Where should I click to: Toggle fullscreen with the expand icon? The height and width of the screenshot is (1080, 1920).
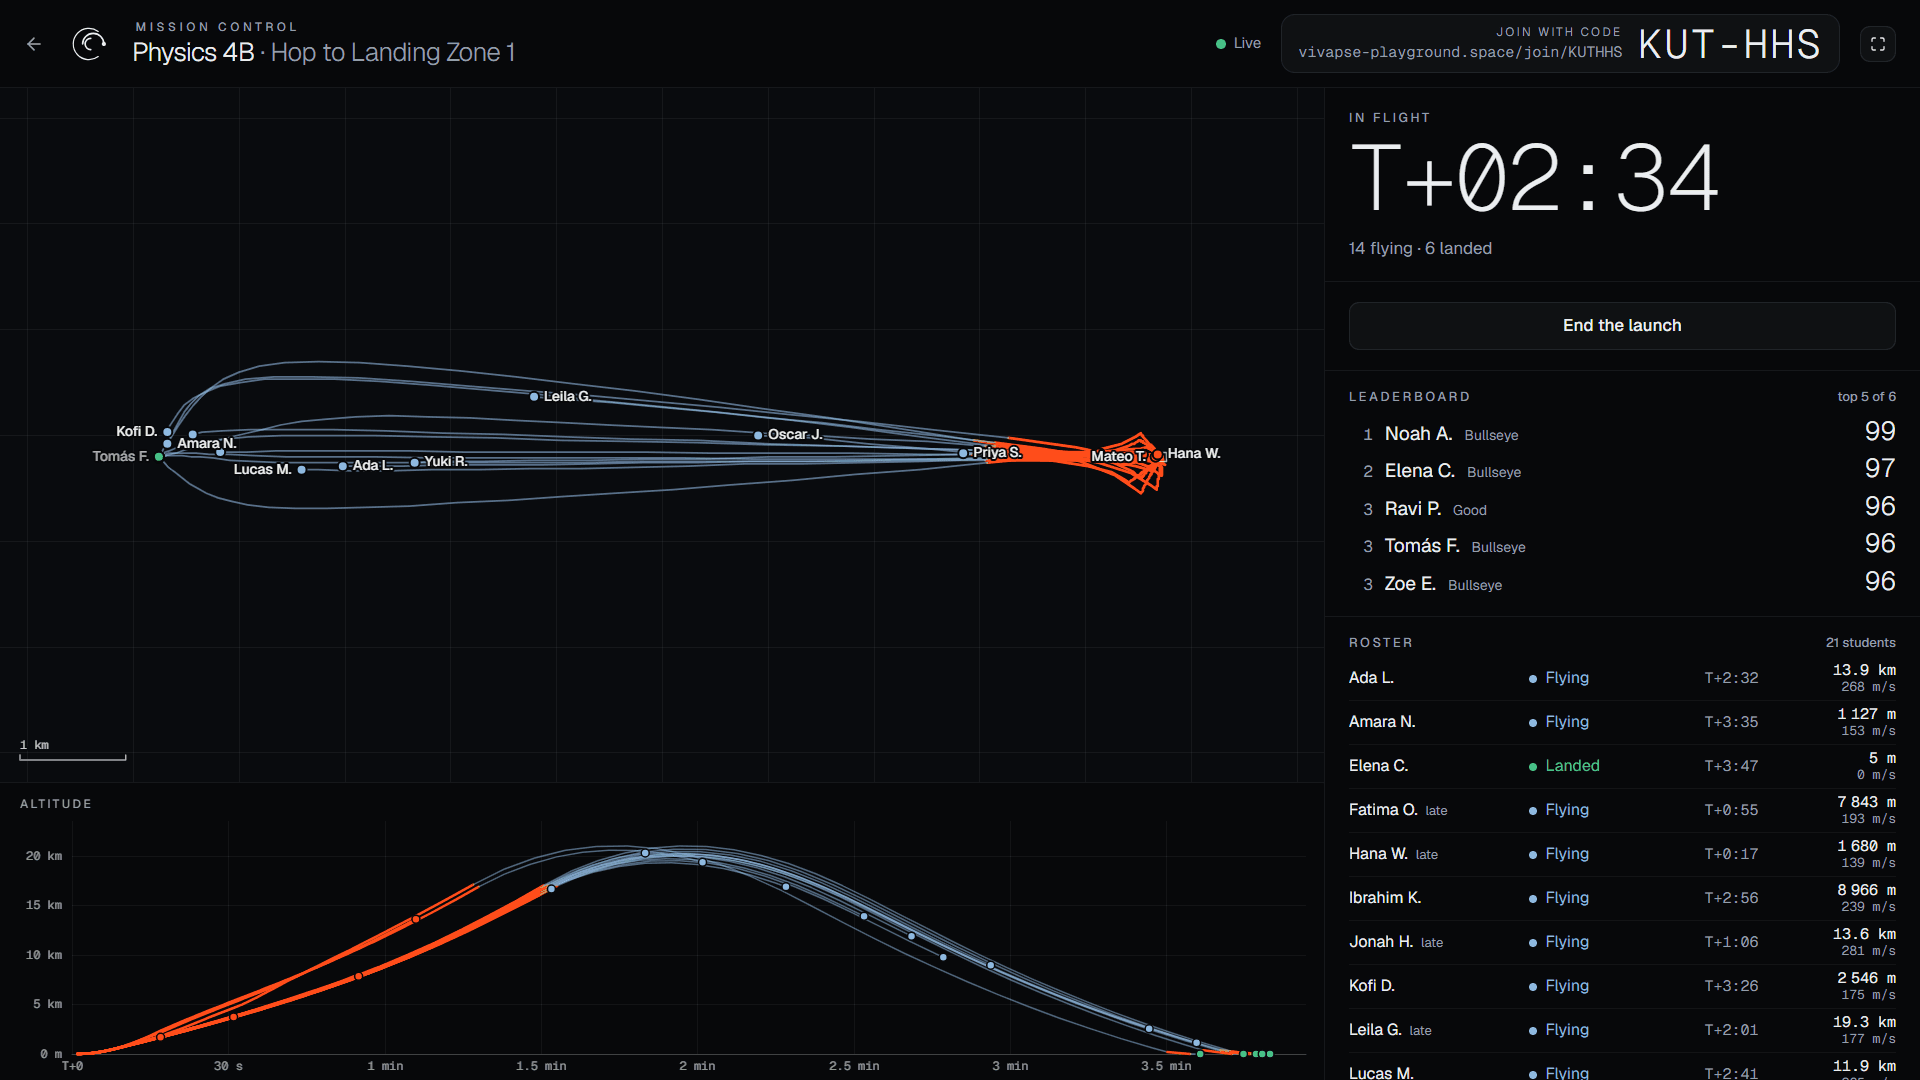1878,44
